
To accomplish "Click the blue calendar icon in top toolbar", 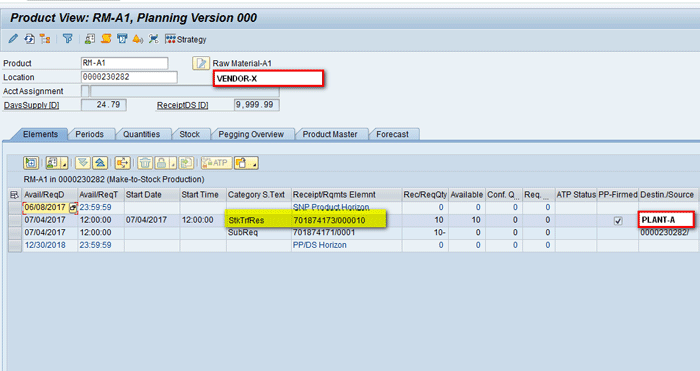I will pos(122,39).
